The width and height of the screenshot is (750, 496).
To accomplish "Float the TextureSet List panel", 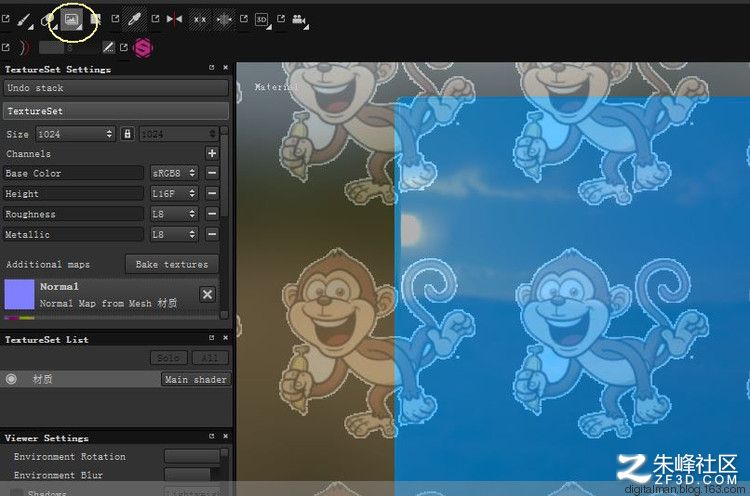I will point(211,338).
